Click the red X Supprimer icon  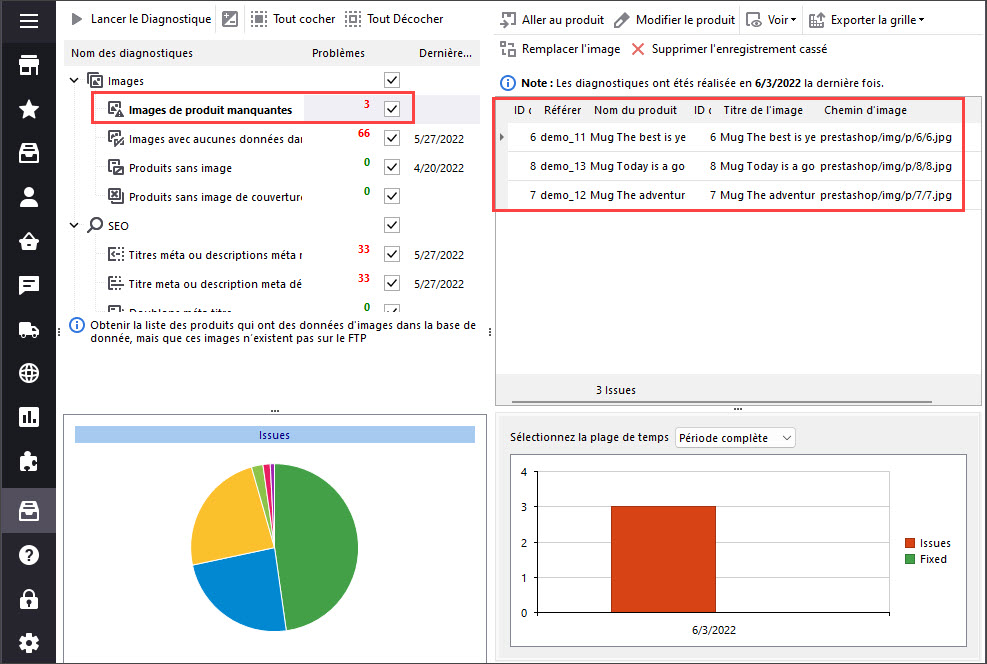point(638,49)
